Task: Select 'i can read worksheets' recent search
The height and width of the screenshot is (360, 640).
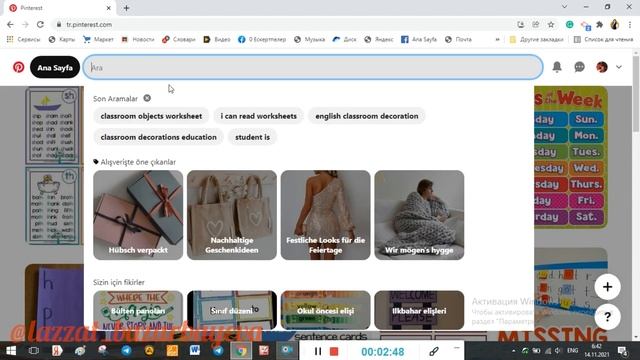Action: [x=258, y=116]
